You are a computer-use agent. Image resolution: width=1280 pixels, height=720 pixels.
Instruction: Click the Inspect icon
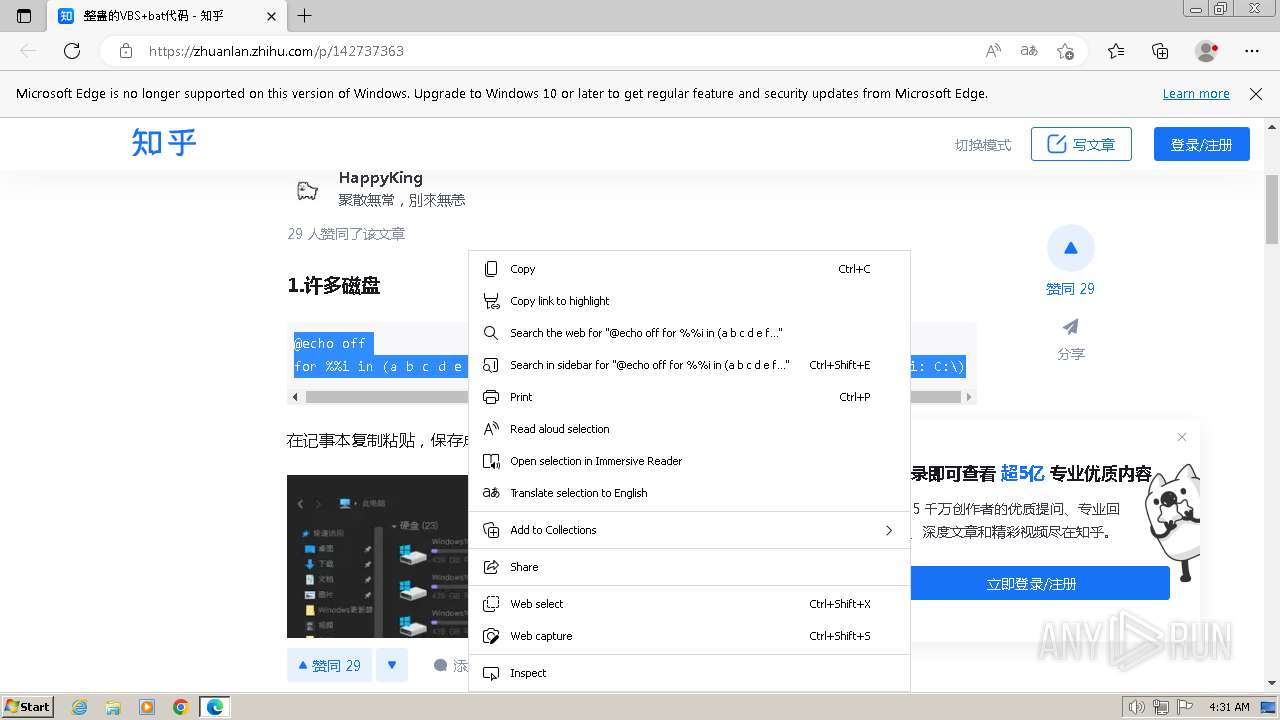(491, 673)
